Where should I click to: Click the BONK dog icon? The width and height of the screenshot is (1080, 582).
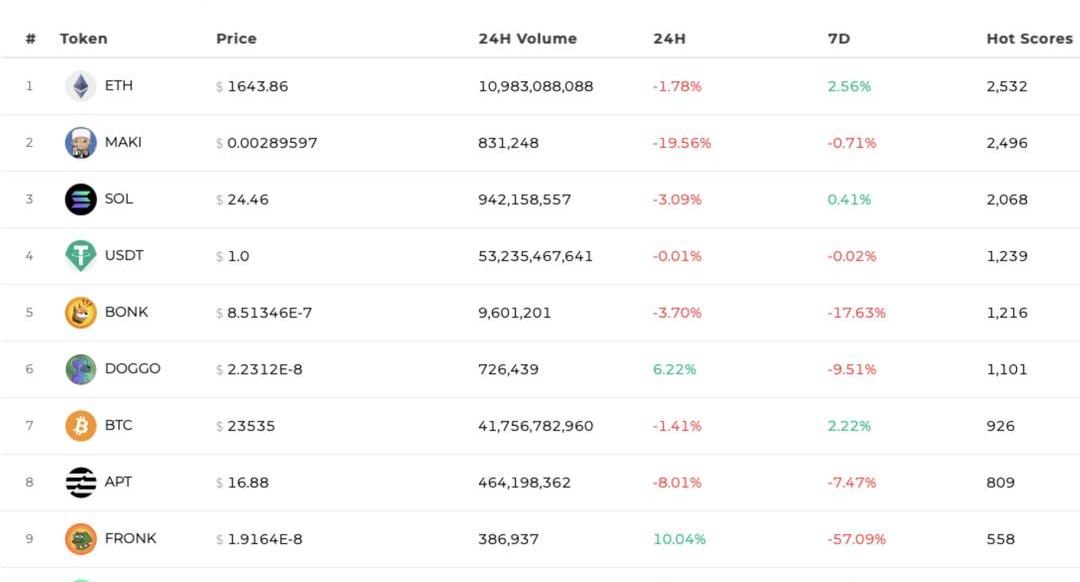click(81, 312)
